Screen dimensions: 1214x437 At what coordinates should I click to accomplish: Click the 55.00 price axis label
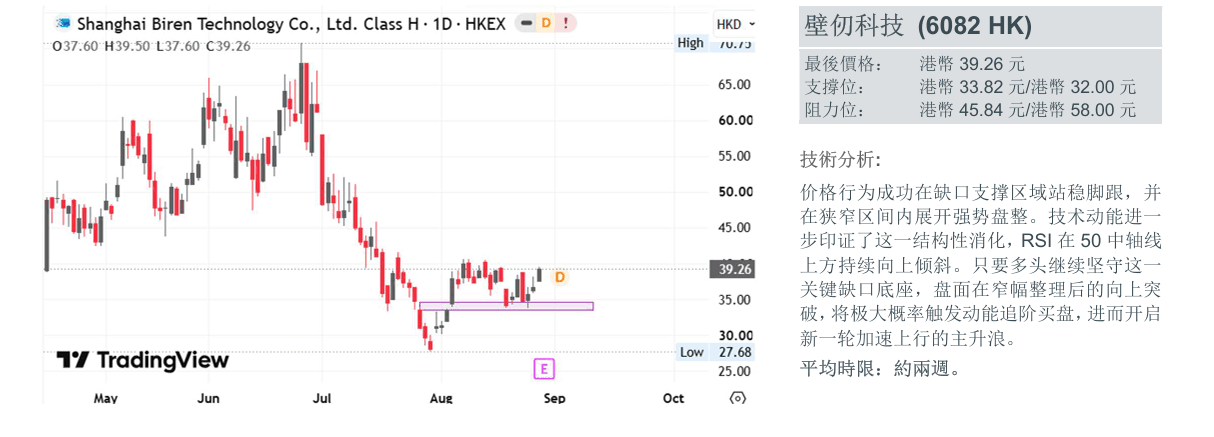pos(735,156)
